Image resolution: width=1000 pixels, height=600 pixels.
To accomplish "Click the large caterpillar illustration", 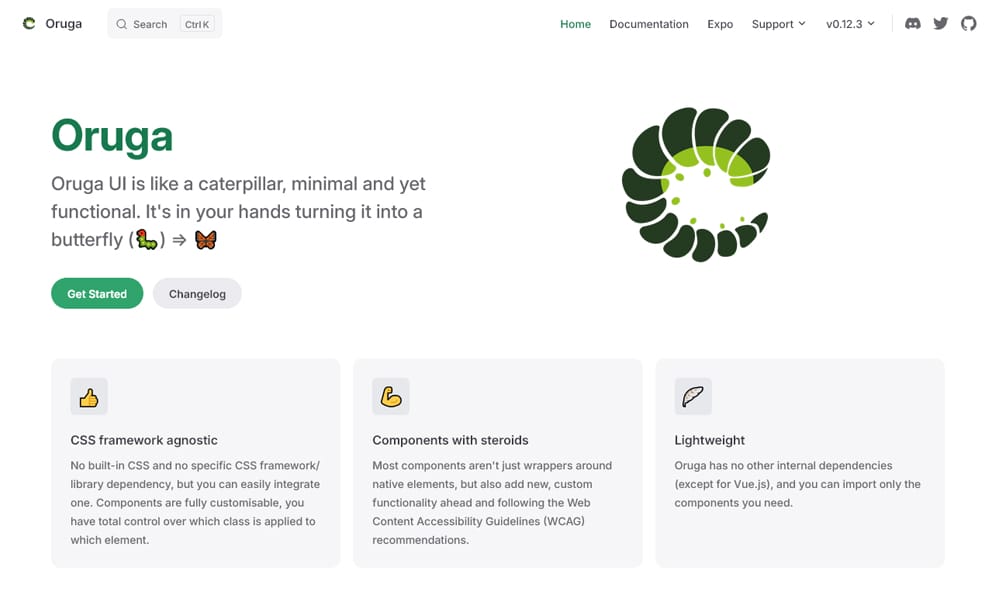I will coord(697,184).
